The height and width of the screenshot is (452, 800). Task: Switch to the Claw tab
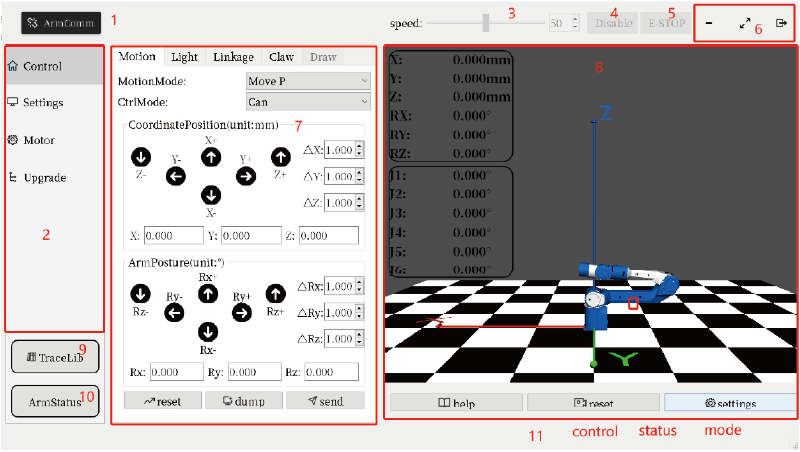281,57
